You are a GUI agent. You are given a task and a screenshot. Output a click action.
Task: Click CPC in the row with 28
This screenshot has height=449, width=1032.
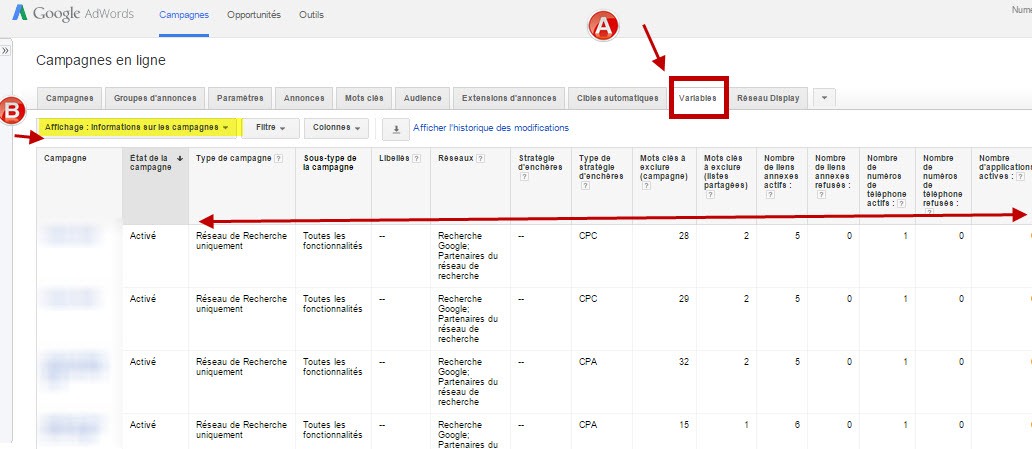(588, 236)
